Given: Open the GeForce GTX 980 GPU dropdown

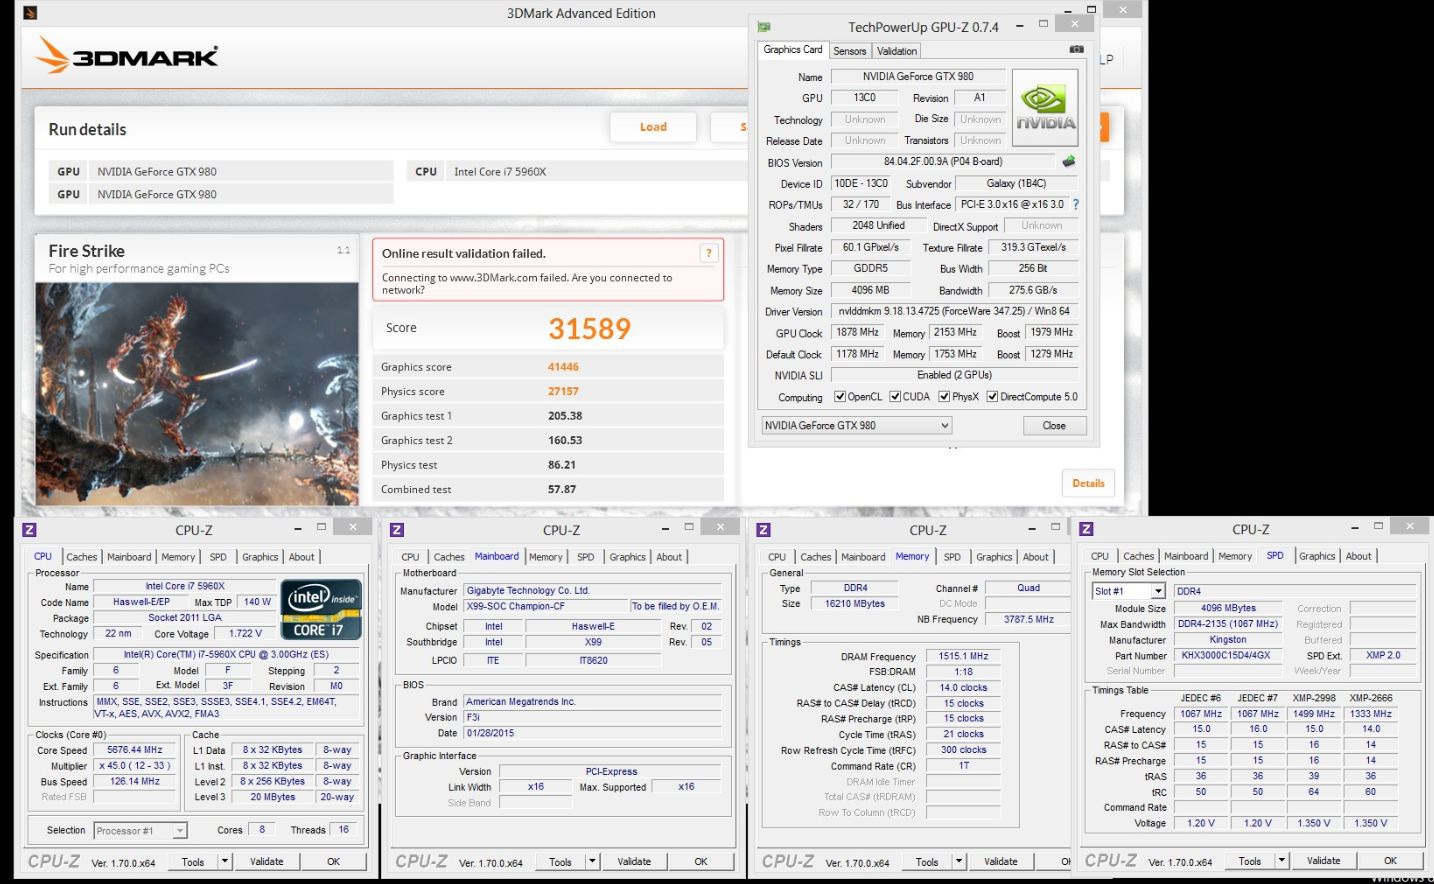Looking at the screenshot, I should tap(856, 426).
